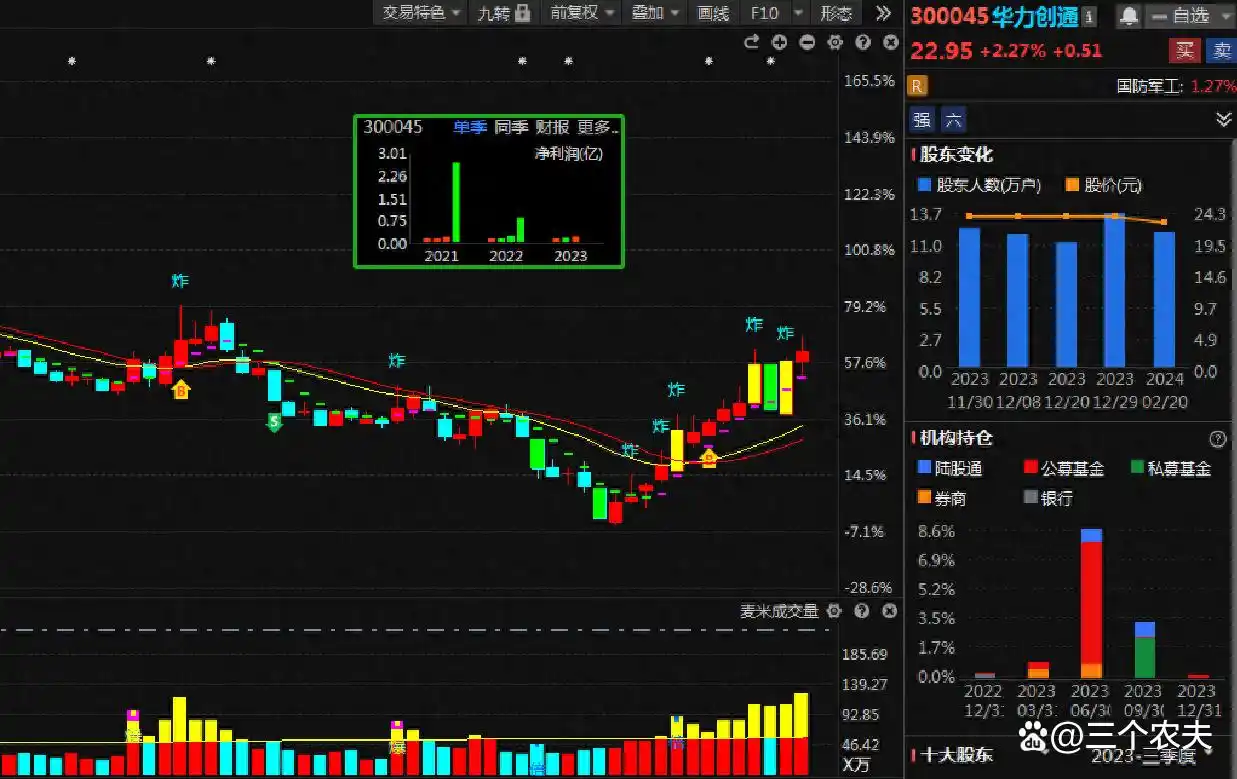
Task: Toggle the 九转 locked indicator
Action: (502, 13)
